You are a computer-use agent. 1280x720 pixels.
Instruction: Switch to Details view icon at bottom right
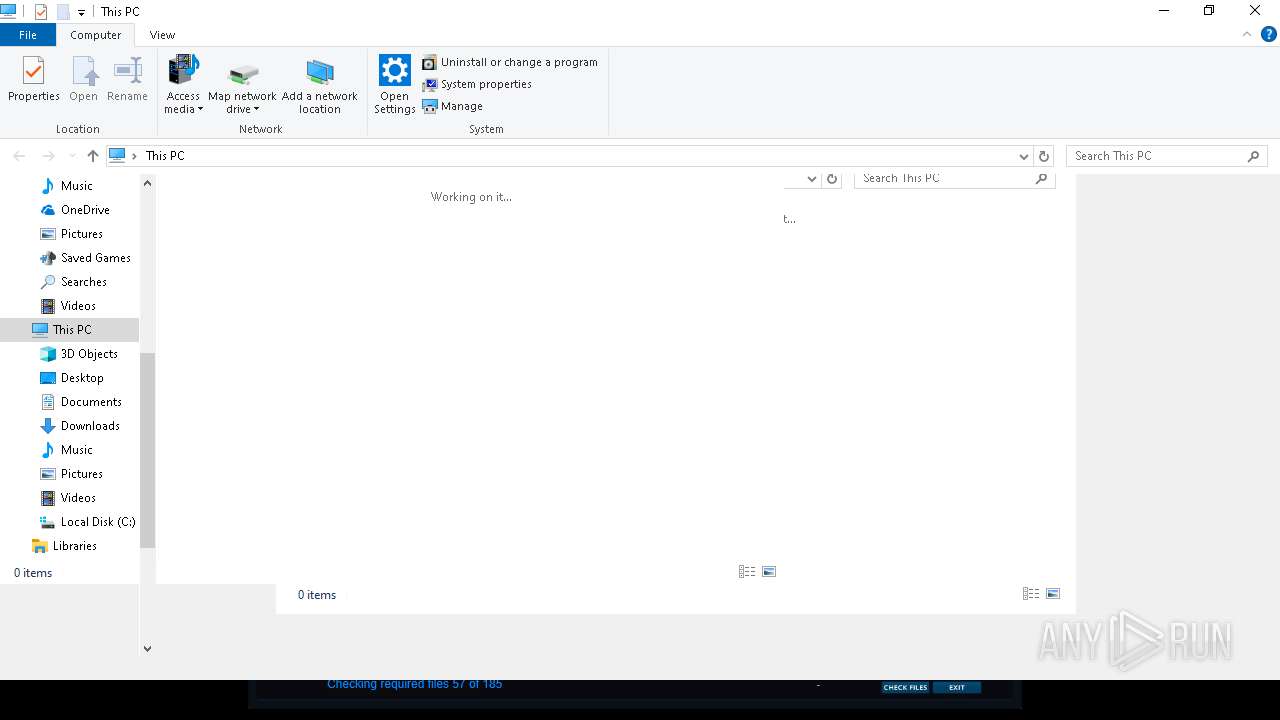point(1031,594)
